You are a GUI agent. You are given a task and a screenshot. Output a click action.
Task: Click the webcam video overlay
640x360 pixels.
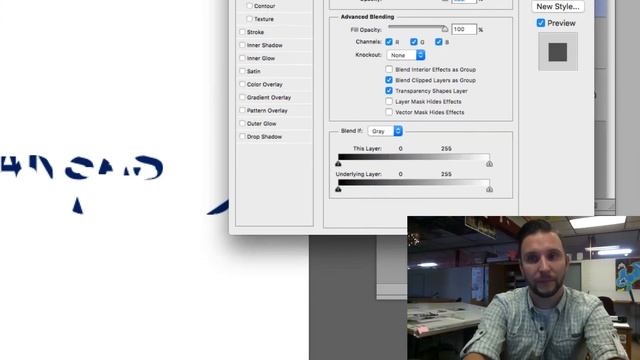(524, 288)
